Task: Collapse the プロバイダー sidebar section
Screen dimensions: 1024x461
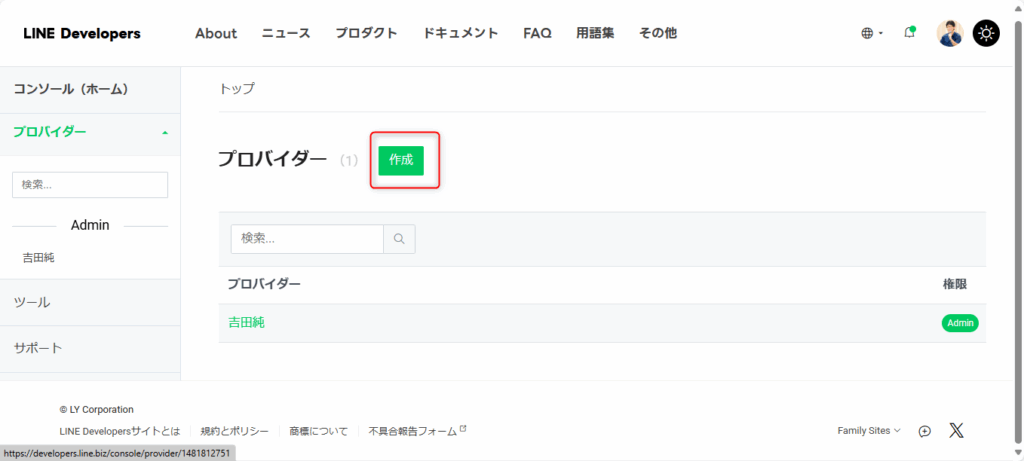Action: (164, 133)
